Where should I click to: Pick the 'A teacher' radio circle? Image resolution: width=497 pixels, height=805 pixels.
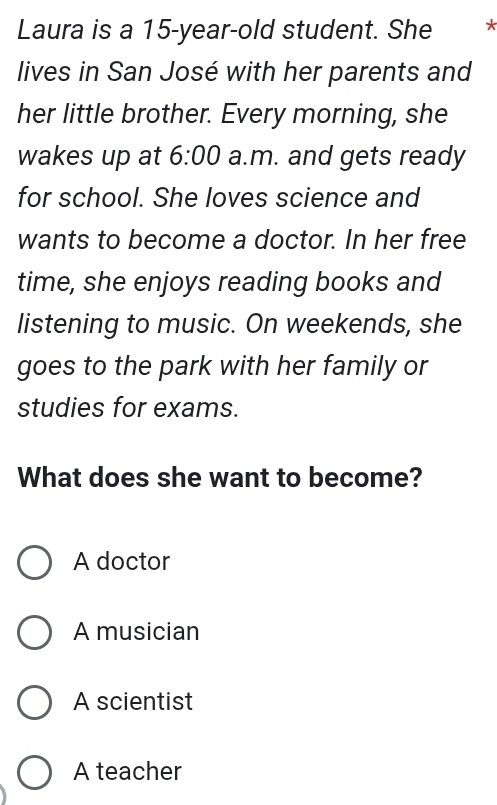pos(34,772)
